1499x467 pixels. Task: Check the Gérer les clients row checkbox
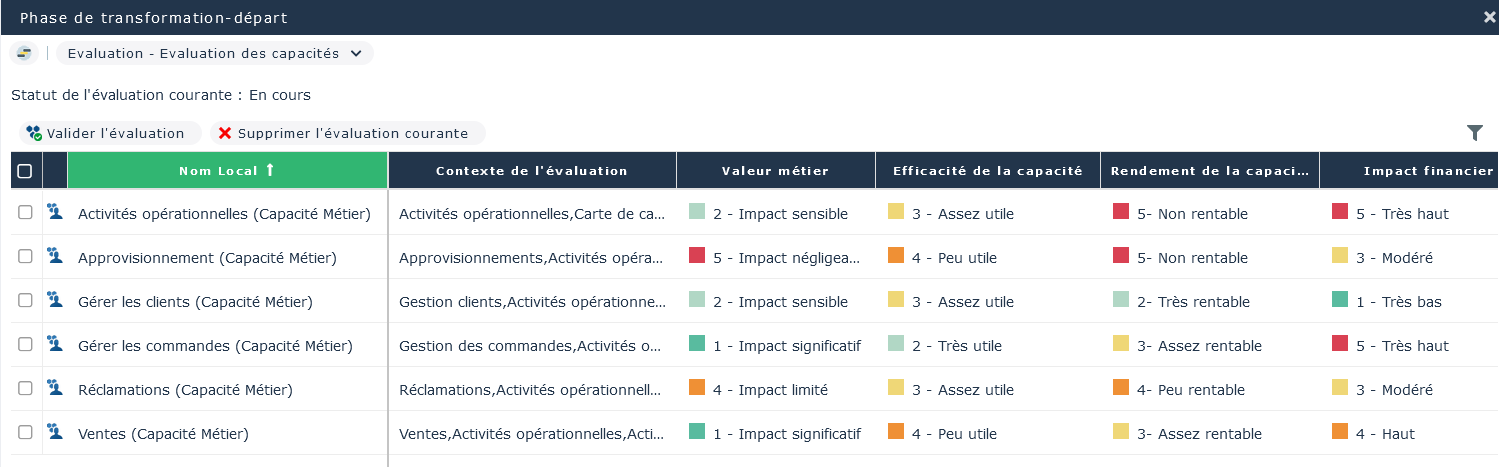[25, 300]
